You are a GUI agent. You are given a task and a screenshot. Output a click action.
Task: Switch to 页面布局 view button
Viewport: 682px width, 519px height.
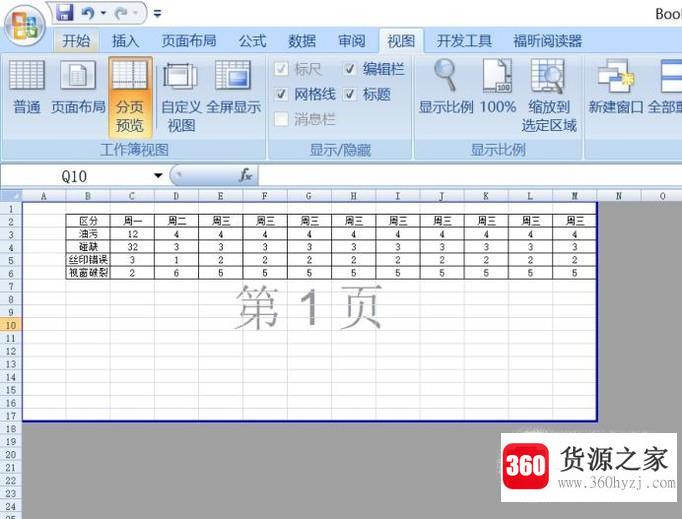78,88
